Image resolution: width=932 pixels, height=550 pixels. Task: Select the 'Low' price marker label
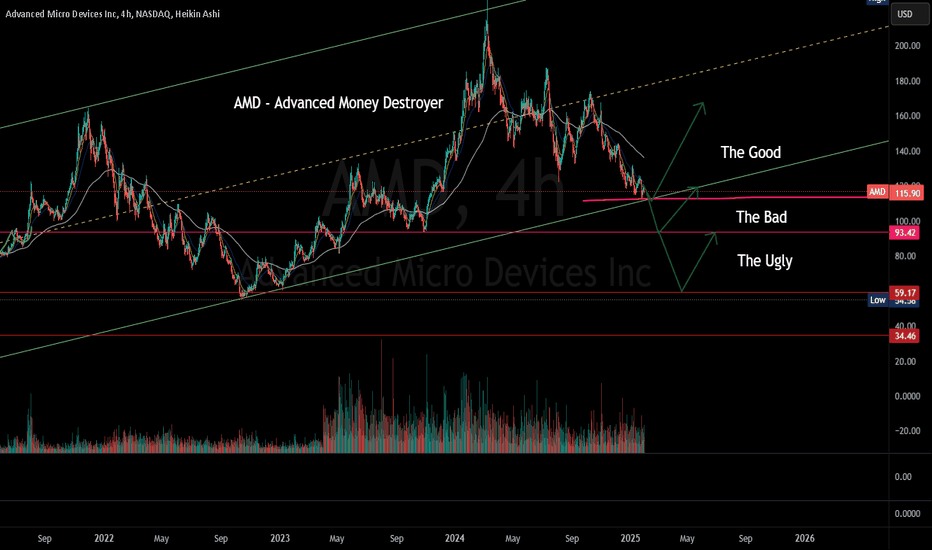click(x=878, y=300)
